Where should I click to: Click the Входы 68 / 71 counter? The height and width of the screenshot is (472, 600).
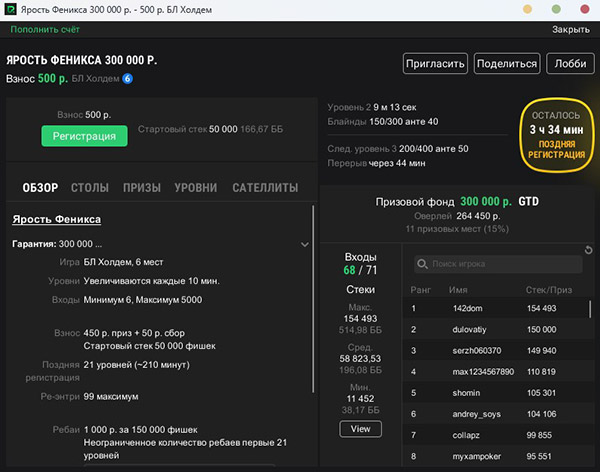pos(360,270)
